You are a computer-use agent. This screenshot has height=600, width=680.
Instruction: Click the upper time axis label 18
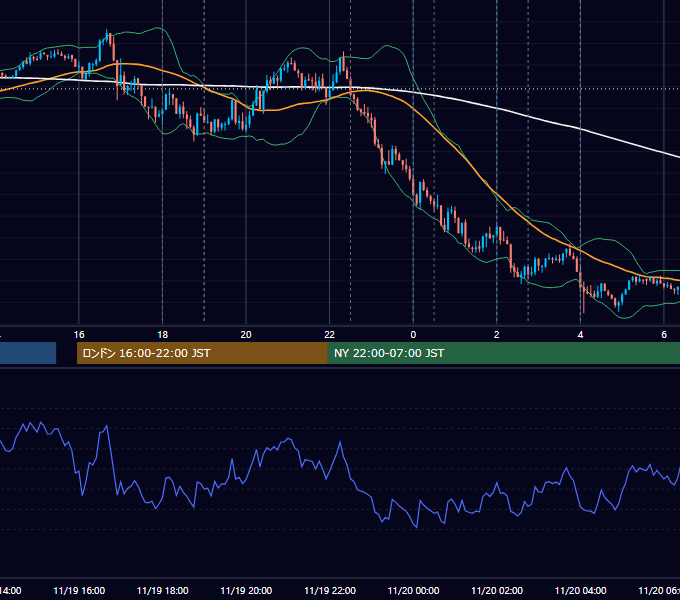(x=163, y=335)
